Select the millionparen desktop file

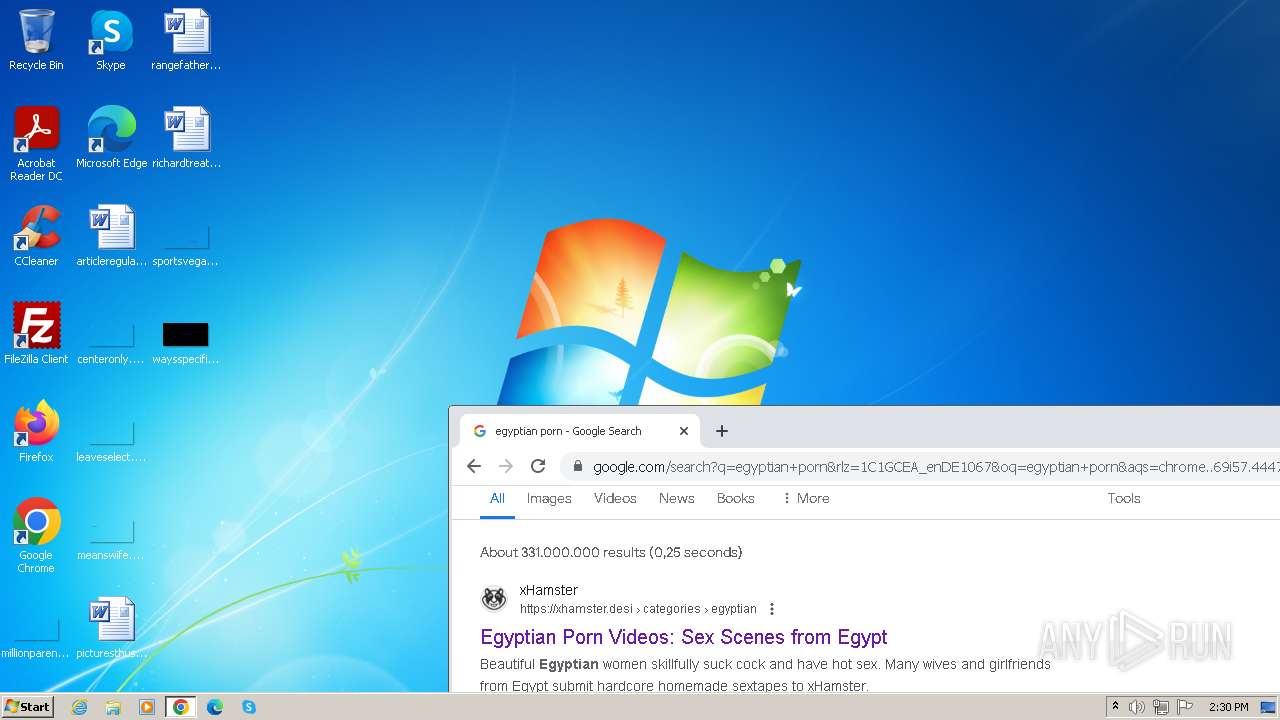36,635
